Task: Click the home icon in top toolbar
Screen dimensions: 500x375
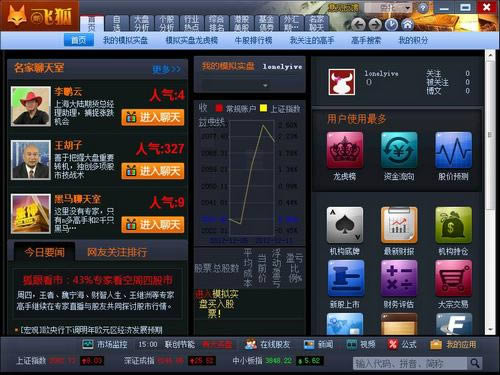Action: click(407, 24)
